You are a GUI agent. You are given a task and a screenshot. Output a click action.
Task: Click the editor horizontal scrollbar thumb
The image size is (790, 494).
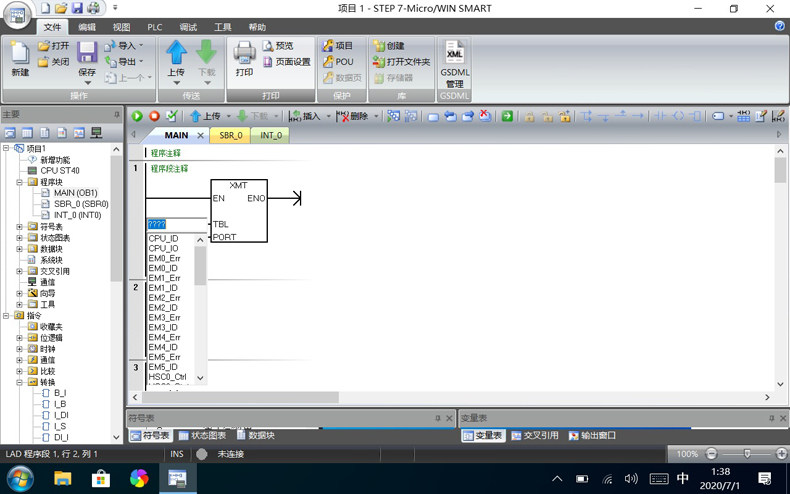[240, 397]
